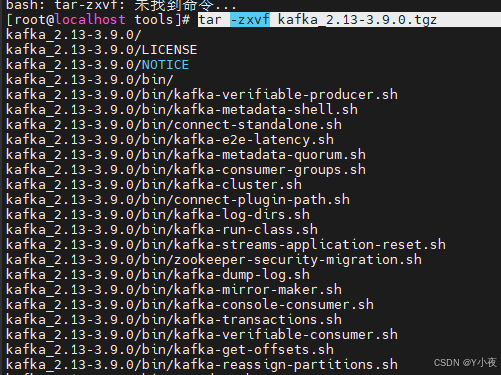Click the kafka_2.13-3.9.0/LICENSE line

102,50
